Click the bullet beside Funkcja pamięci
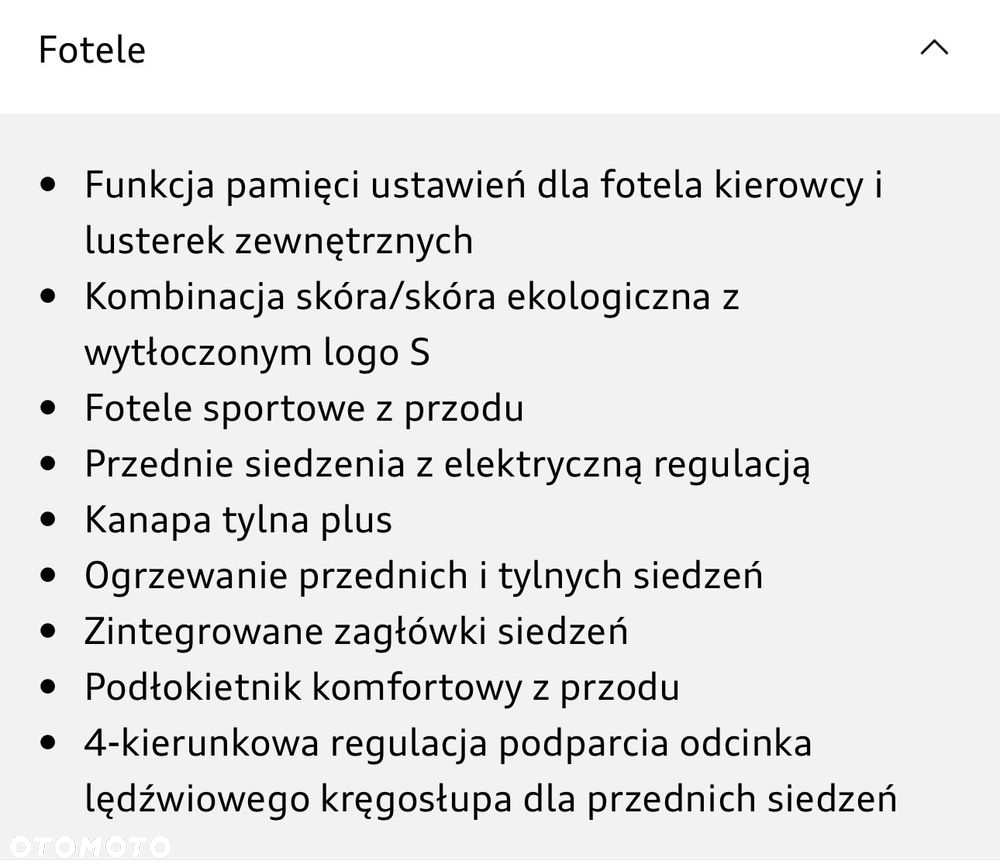Image resolution: width=1000 pixels, height=867 pixels. (x=48, y=185)
